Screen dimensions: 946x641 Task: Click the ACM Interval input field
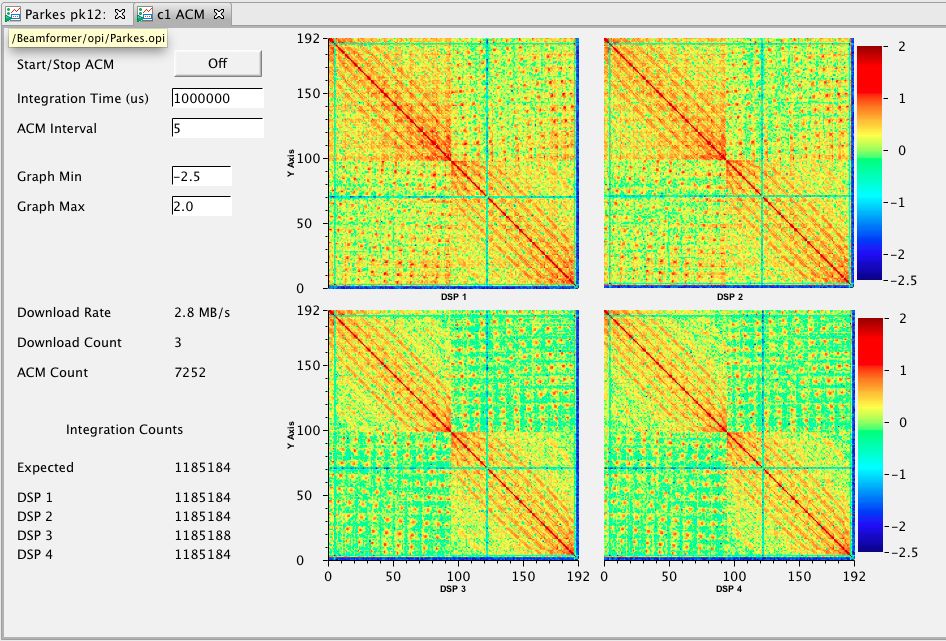point(217,128)
